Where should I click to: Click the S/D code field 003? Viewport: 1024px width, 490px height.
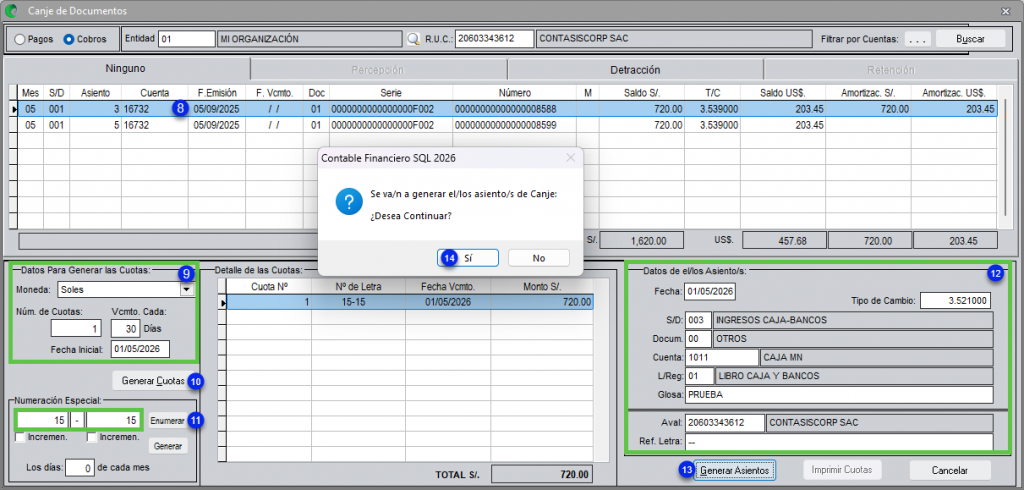[699, 320]
